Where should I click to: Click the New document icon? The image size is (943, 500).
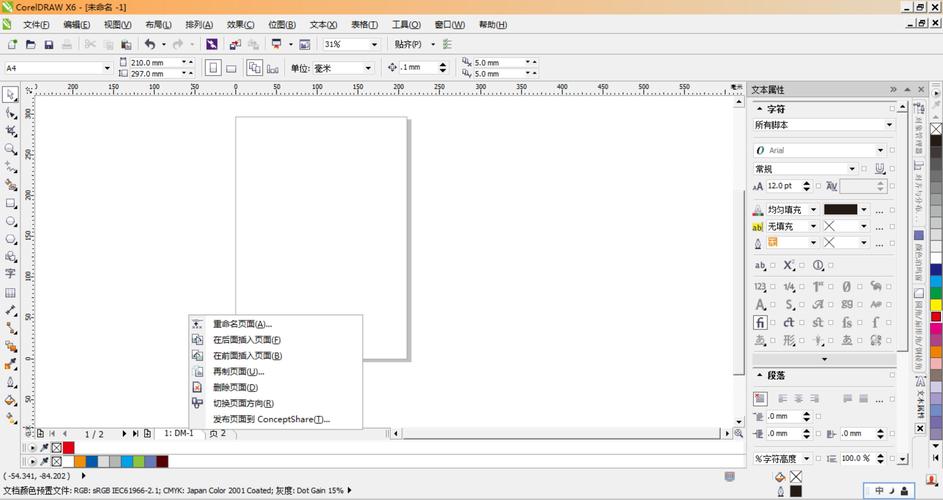coord(12,45)
